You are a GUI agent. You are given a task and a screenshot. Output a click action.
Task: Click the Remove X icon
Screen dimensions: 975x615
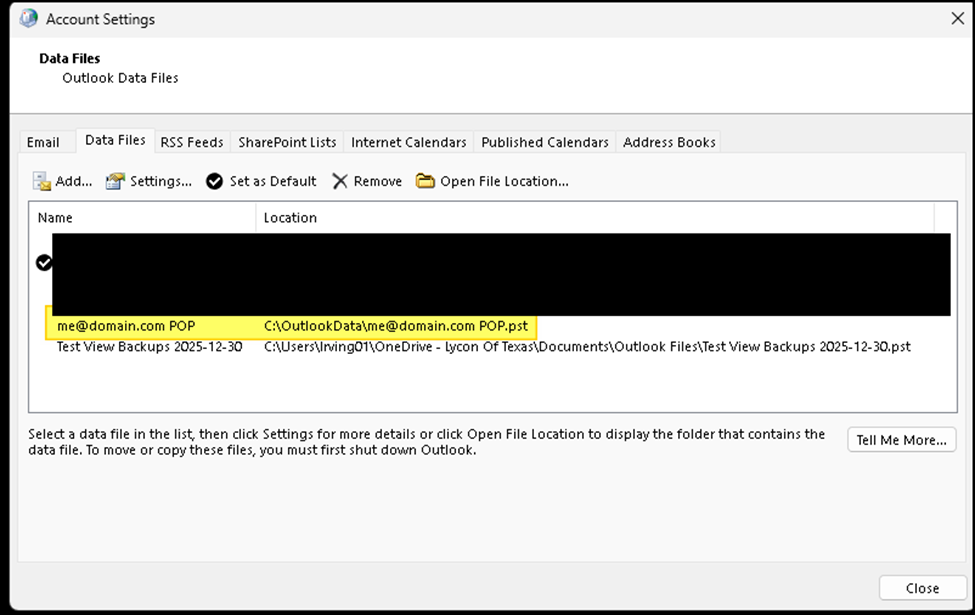click(x=340, y=182)
